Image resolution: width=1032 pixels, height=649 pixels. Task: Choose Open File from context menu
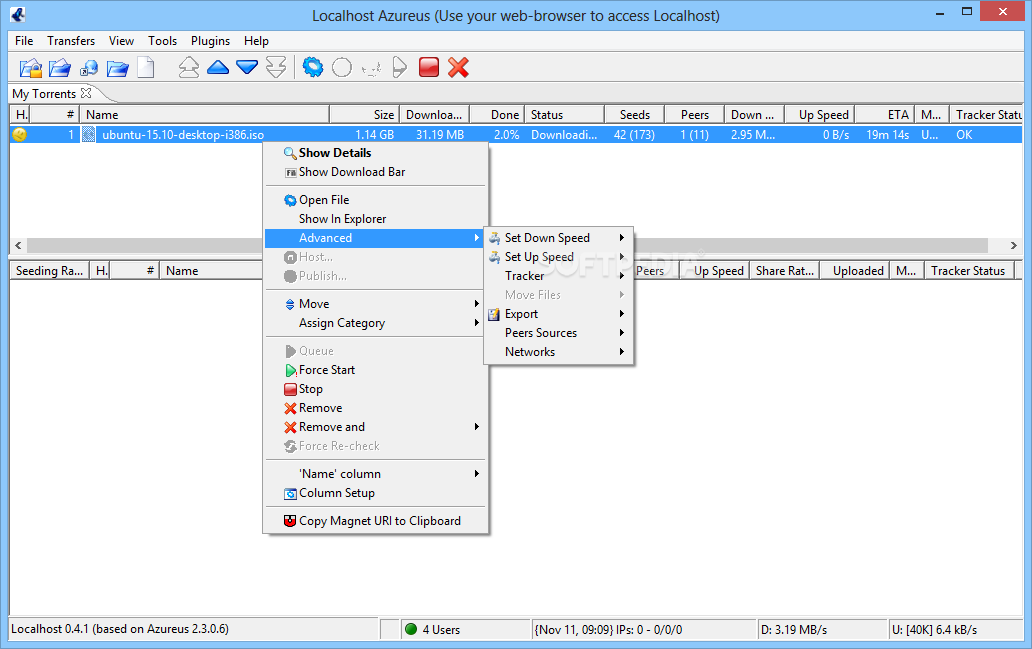376,200
